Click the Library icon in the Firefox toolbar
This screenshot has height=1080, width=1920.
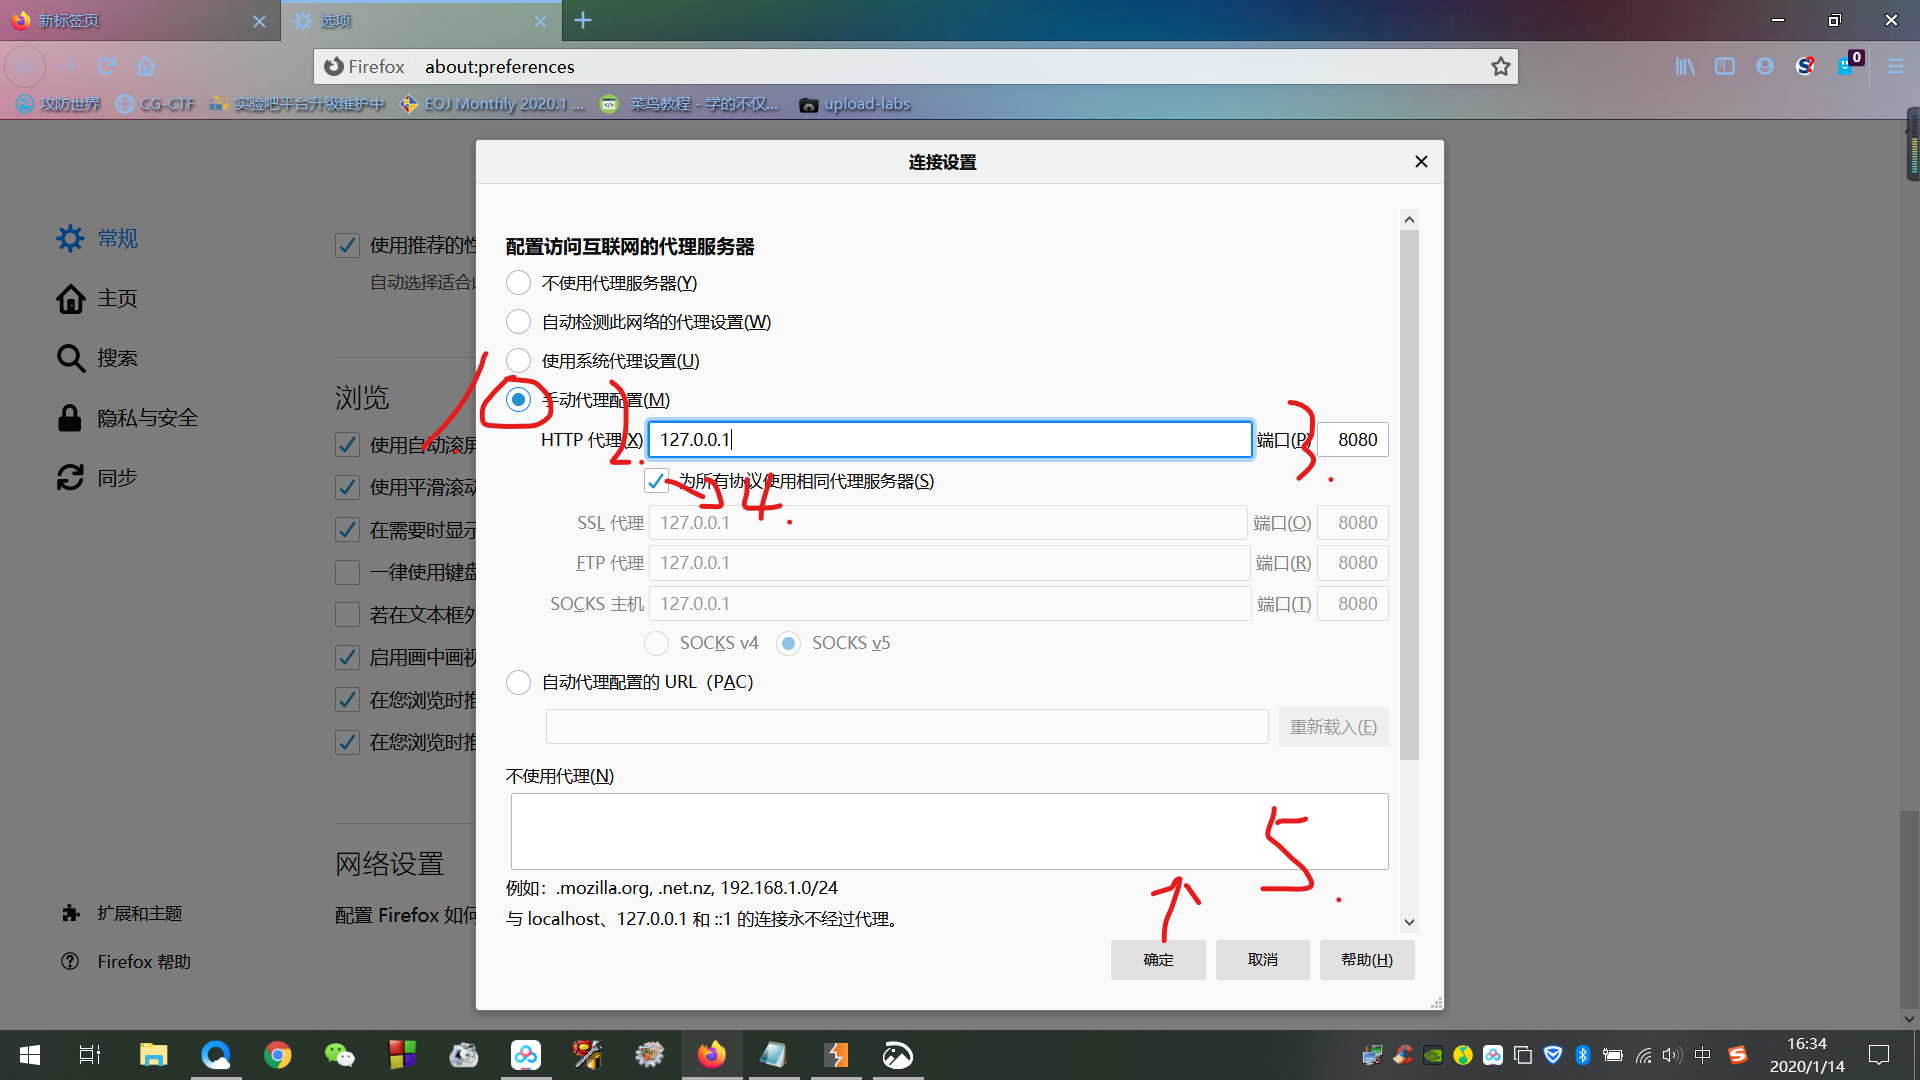coord(1685,66)
